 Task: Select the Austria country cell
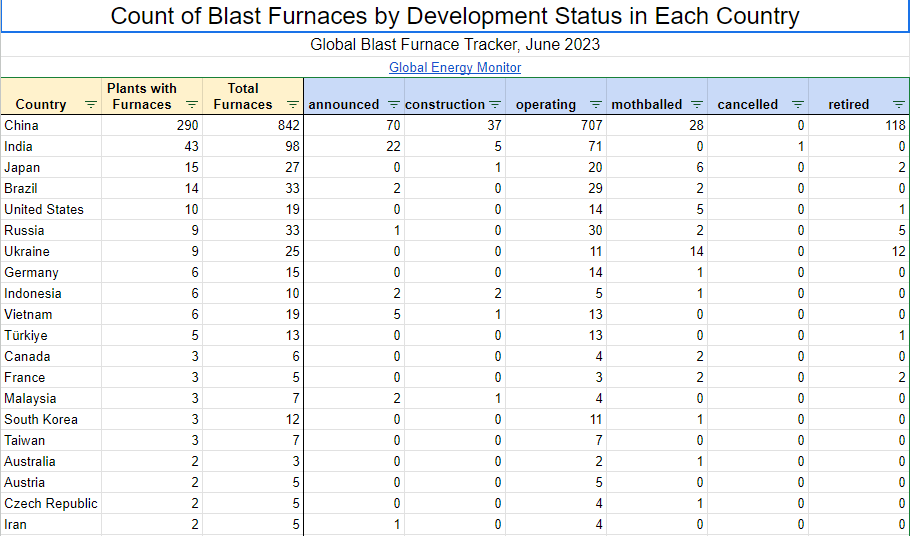51,482
